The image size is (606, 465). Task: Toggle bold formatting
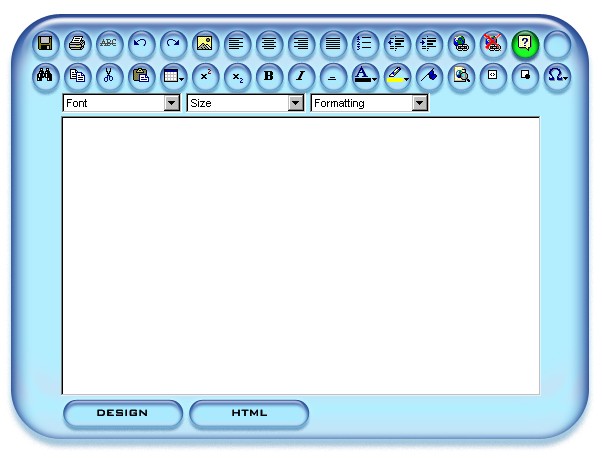(269, 76)
